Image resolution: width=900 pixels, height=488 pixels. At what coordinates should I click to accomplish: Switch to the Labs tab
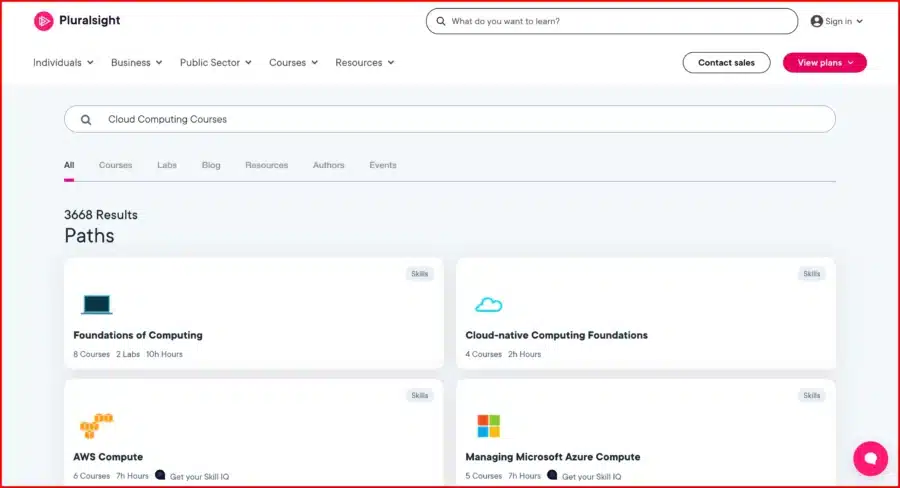click(x=167, y=165)
